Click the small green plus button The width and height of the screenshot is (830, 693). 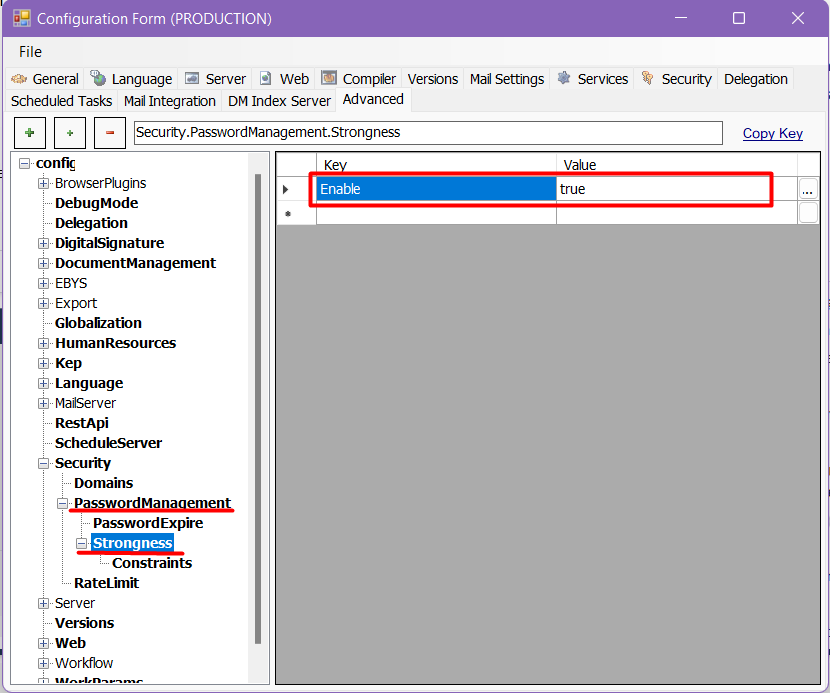(69, 133)
